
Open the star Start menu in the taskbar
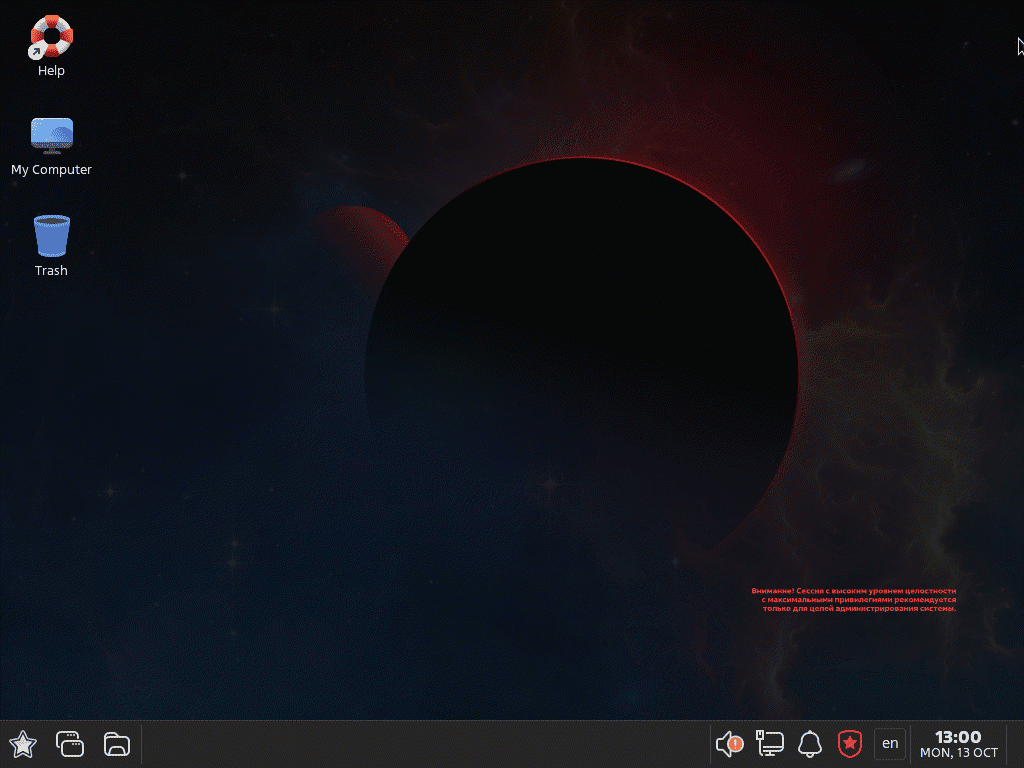(x=23, y=744)
